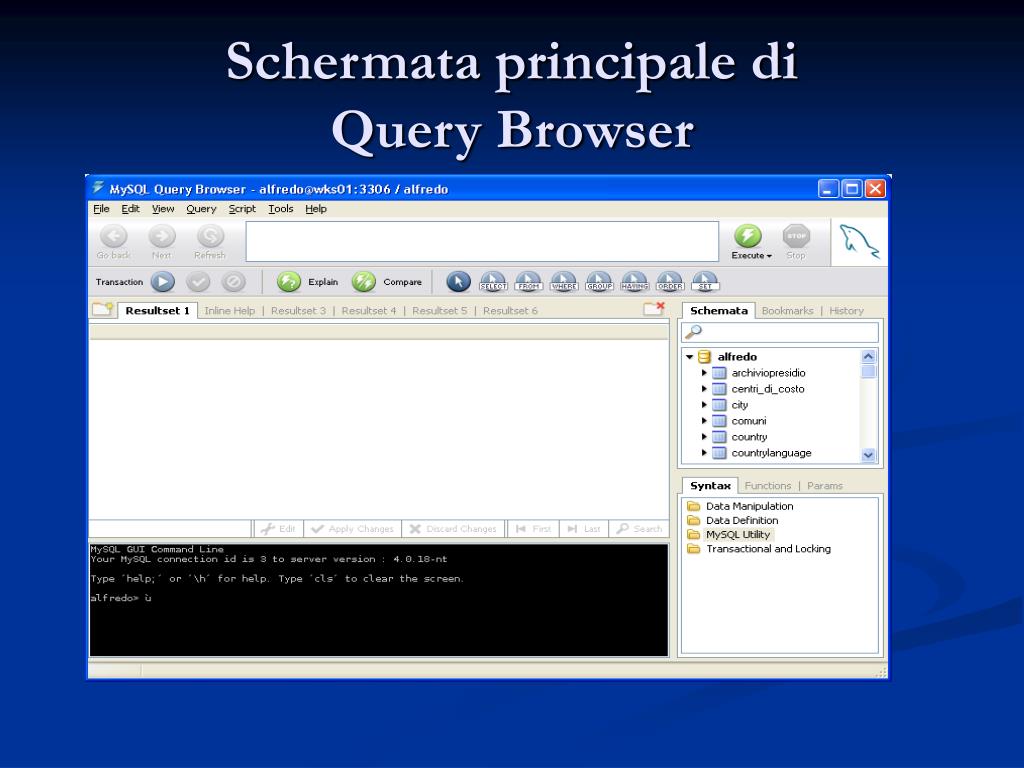Click the magnifier icon in schemata search
The image size is (1024, 768).
(694, 332)
